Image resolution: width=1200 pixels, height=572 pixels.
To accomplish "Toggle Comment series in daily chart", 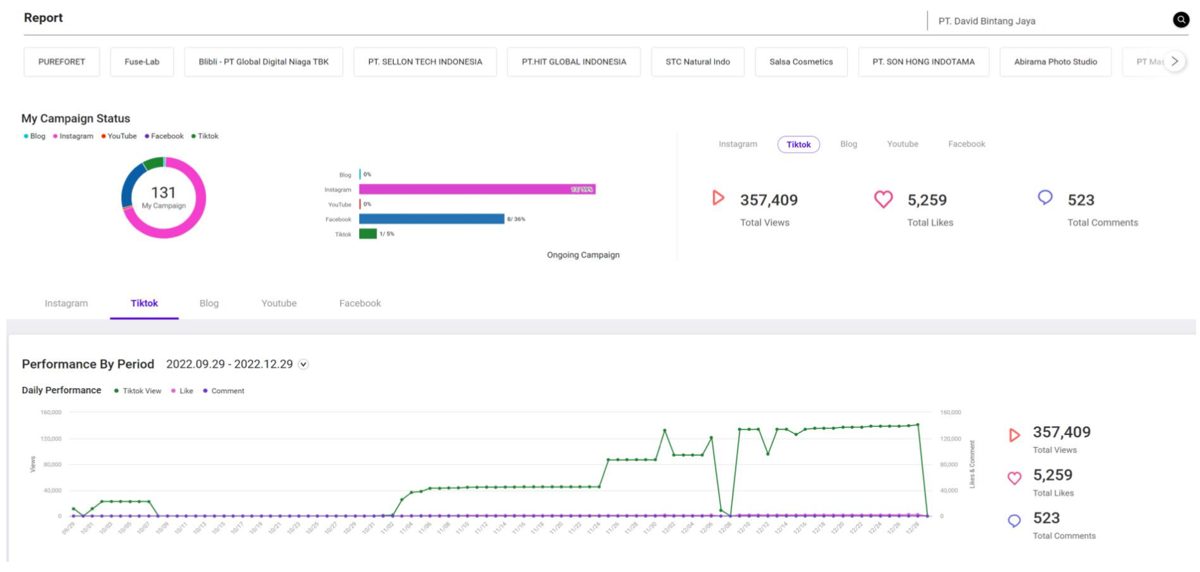I will coord(224,391).
